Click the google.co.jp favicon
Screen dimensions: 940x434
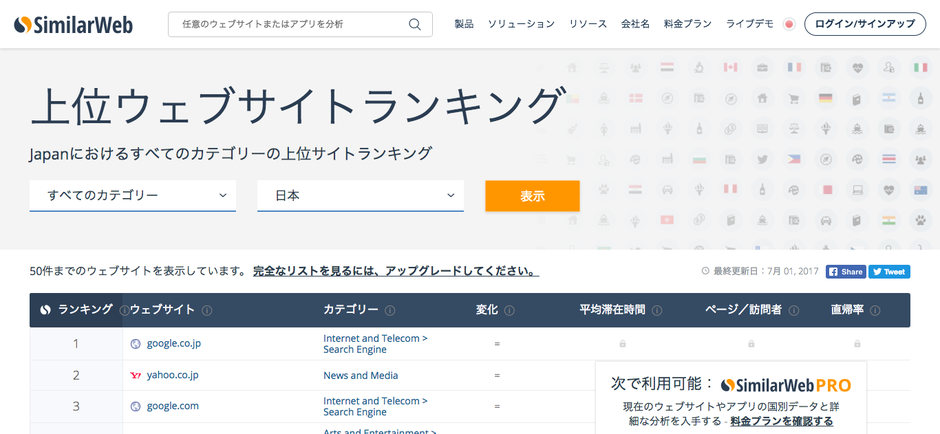pos(135,344)
